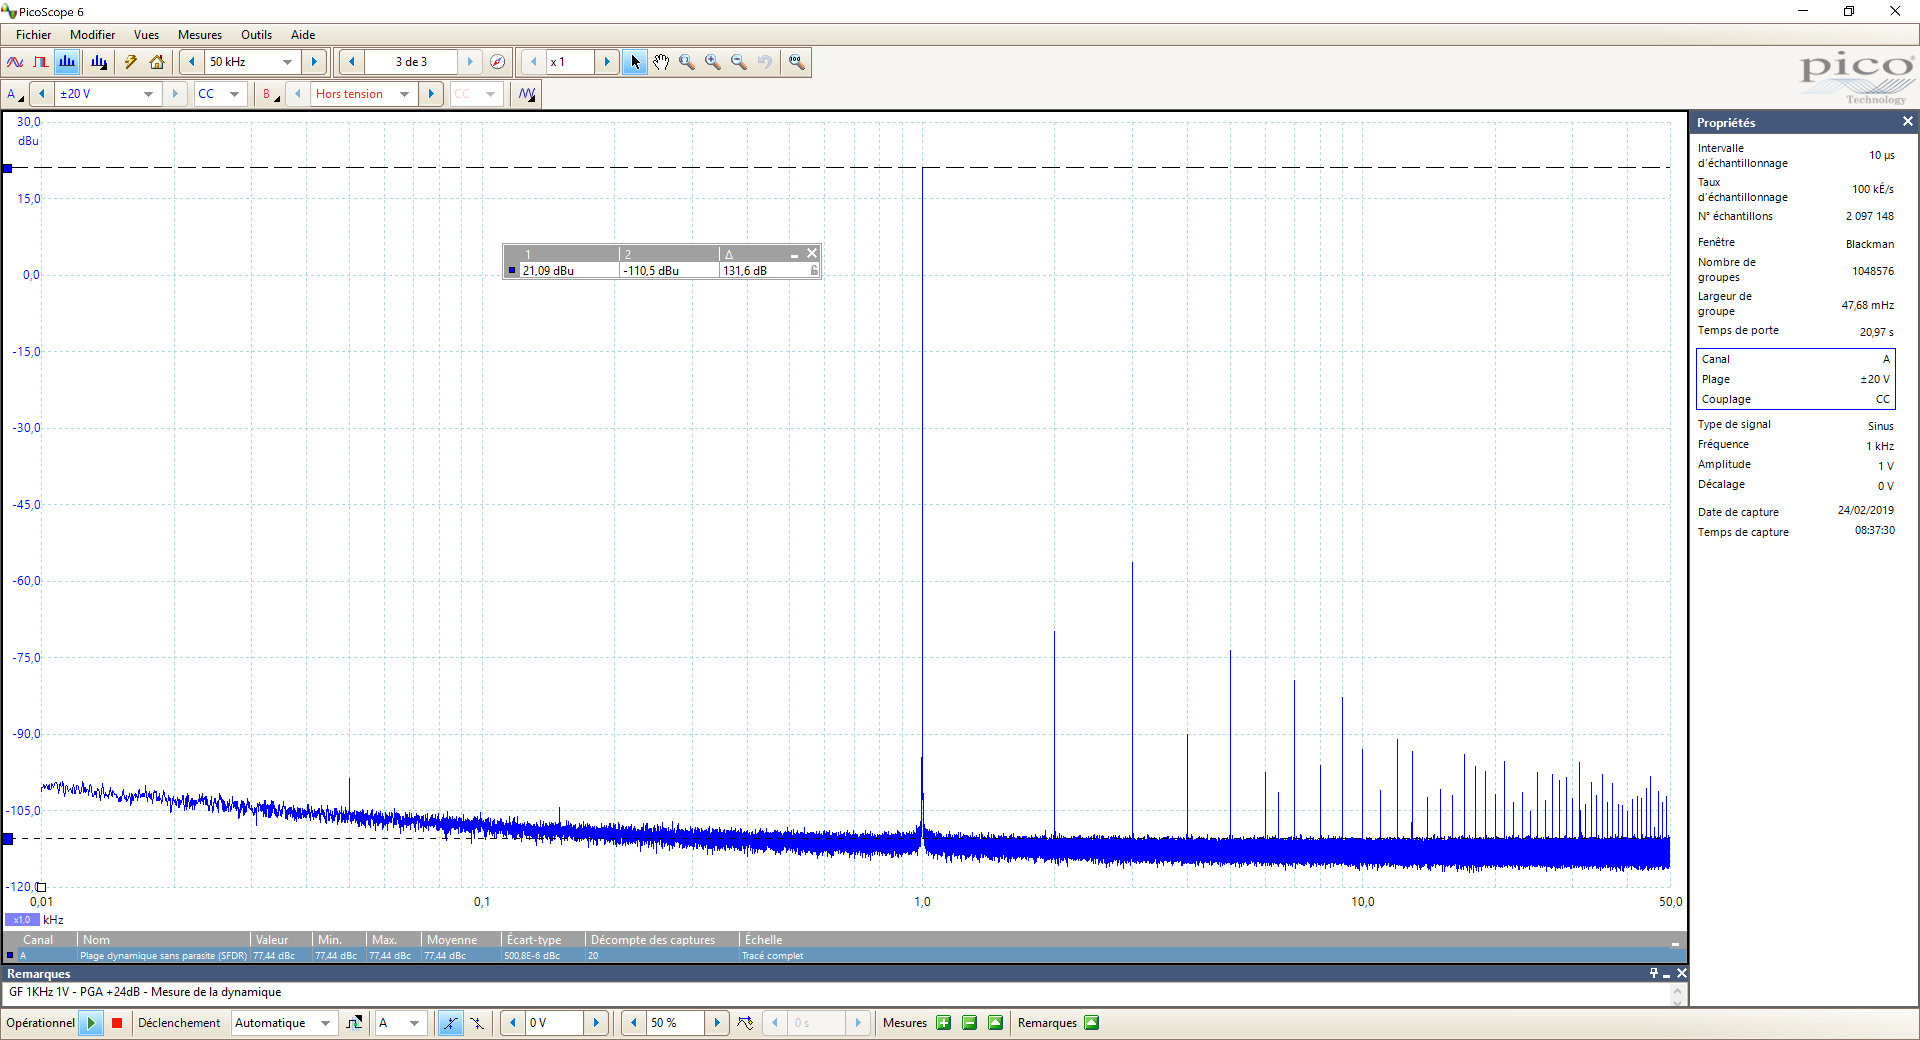Open advanced trigger settings icon
The width and height of the screenshot is (1920, 1040).
[354, 1023]
